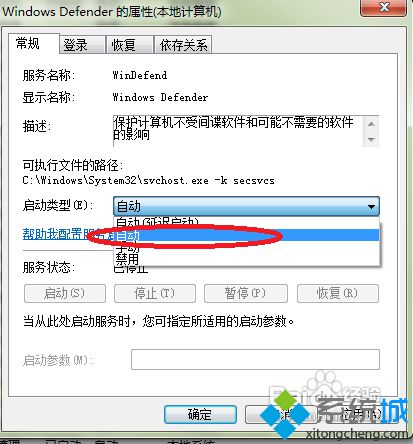The height and width of the screenshot is (444, 413).
Task: Click inside the 描述 description text box
Action: pyautogui.click(x=238, y=131)
